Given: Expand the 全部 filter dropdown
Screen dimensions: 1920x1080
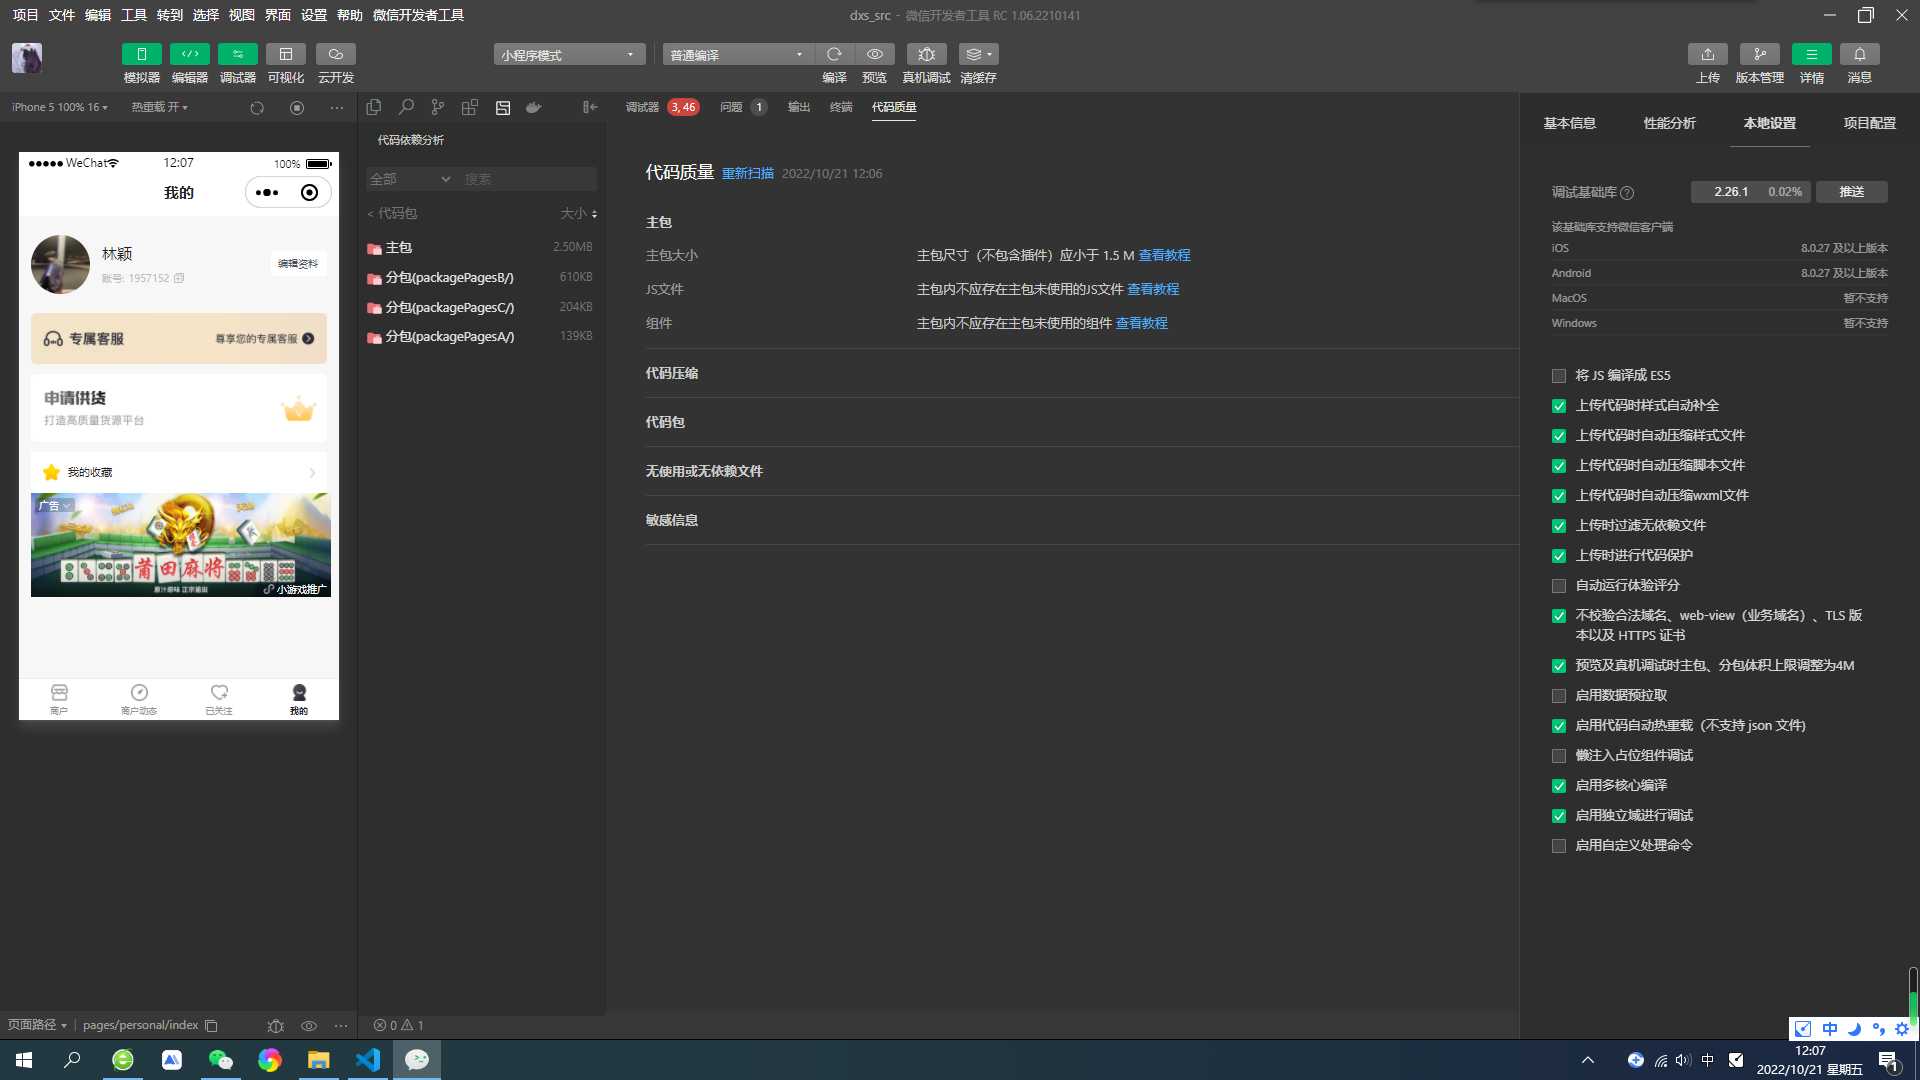Looking at the screenshot, I should (410, 179).
